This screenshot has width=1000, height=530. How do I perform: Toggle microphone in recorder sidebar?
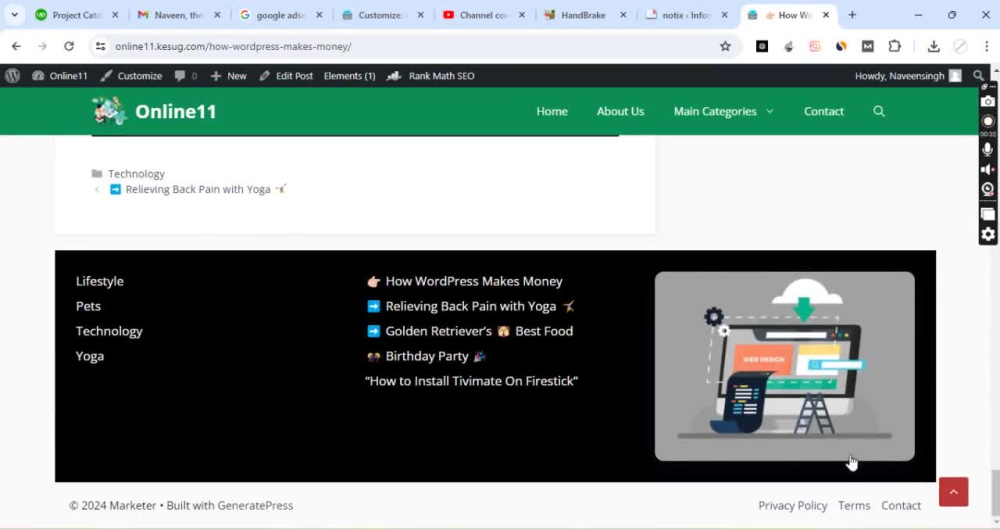987,149
